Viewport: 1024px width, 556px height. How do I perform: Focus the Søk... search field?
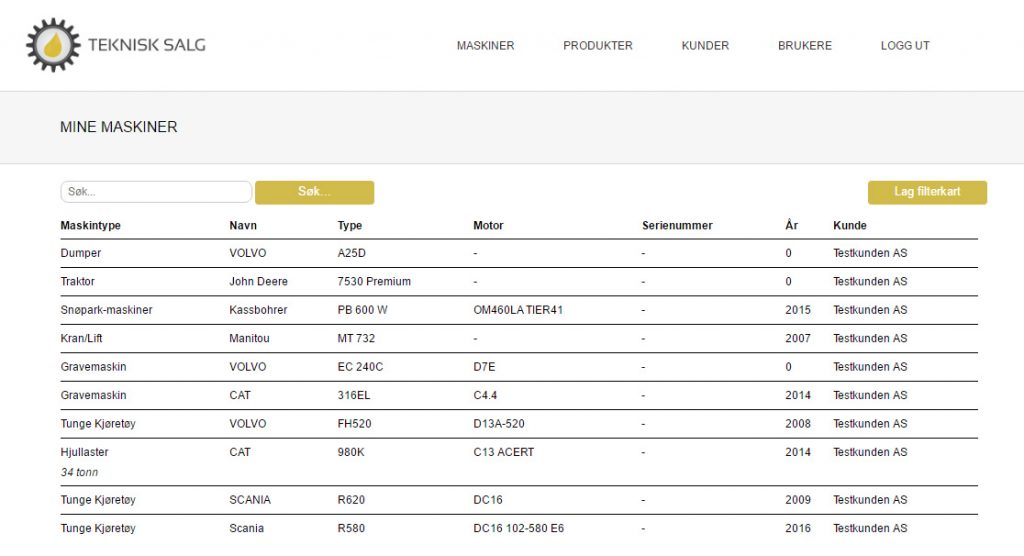click(156, 192)
